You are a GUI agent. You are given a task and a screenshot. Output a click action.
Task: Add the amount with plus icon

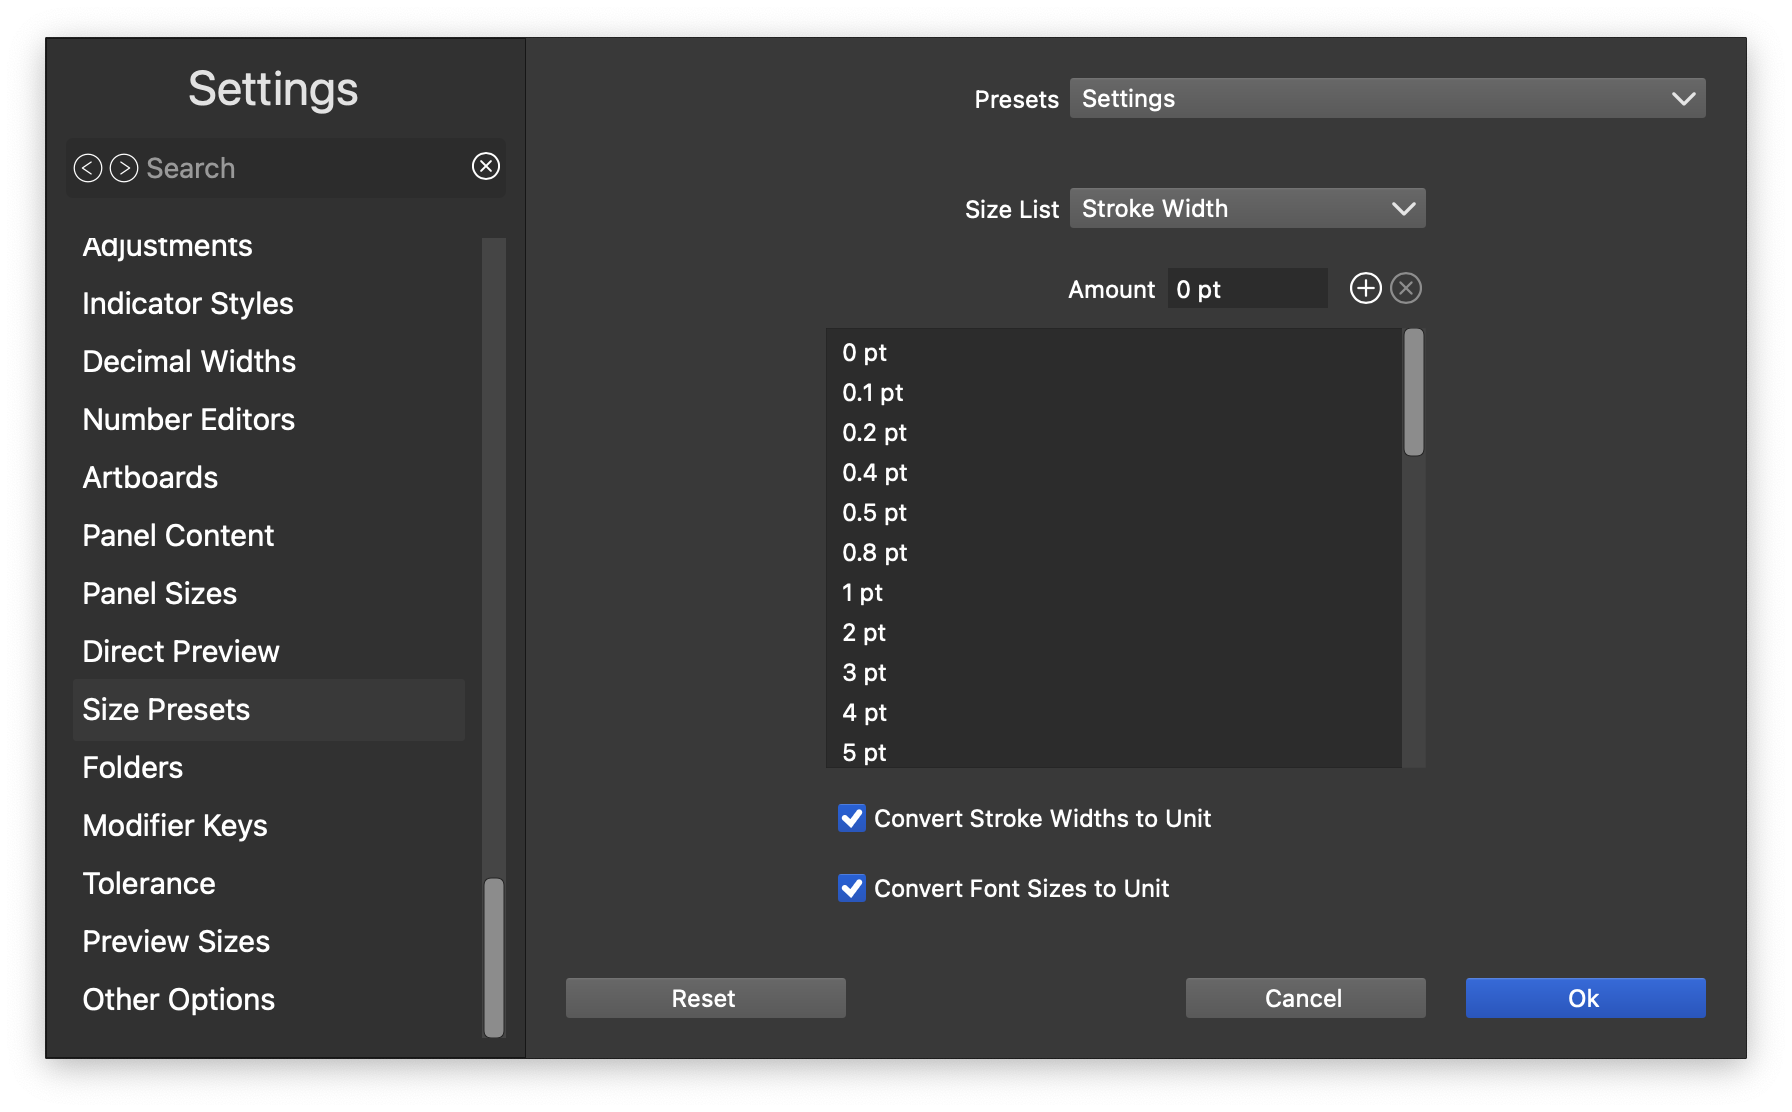pos(1365,289)
